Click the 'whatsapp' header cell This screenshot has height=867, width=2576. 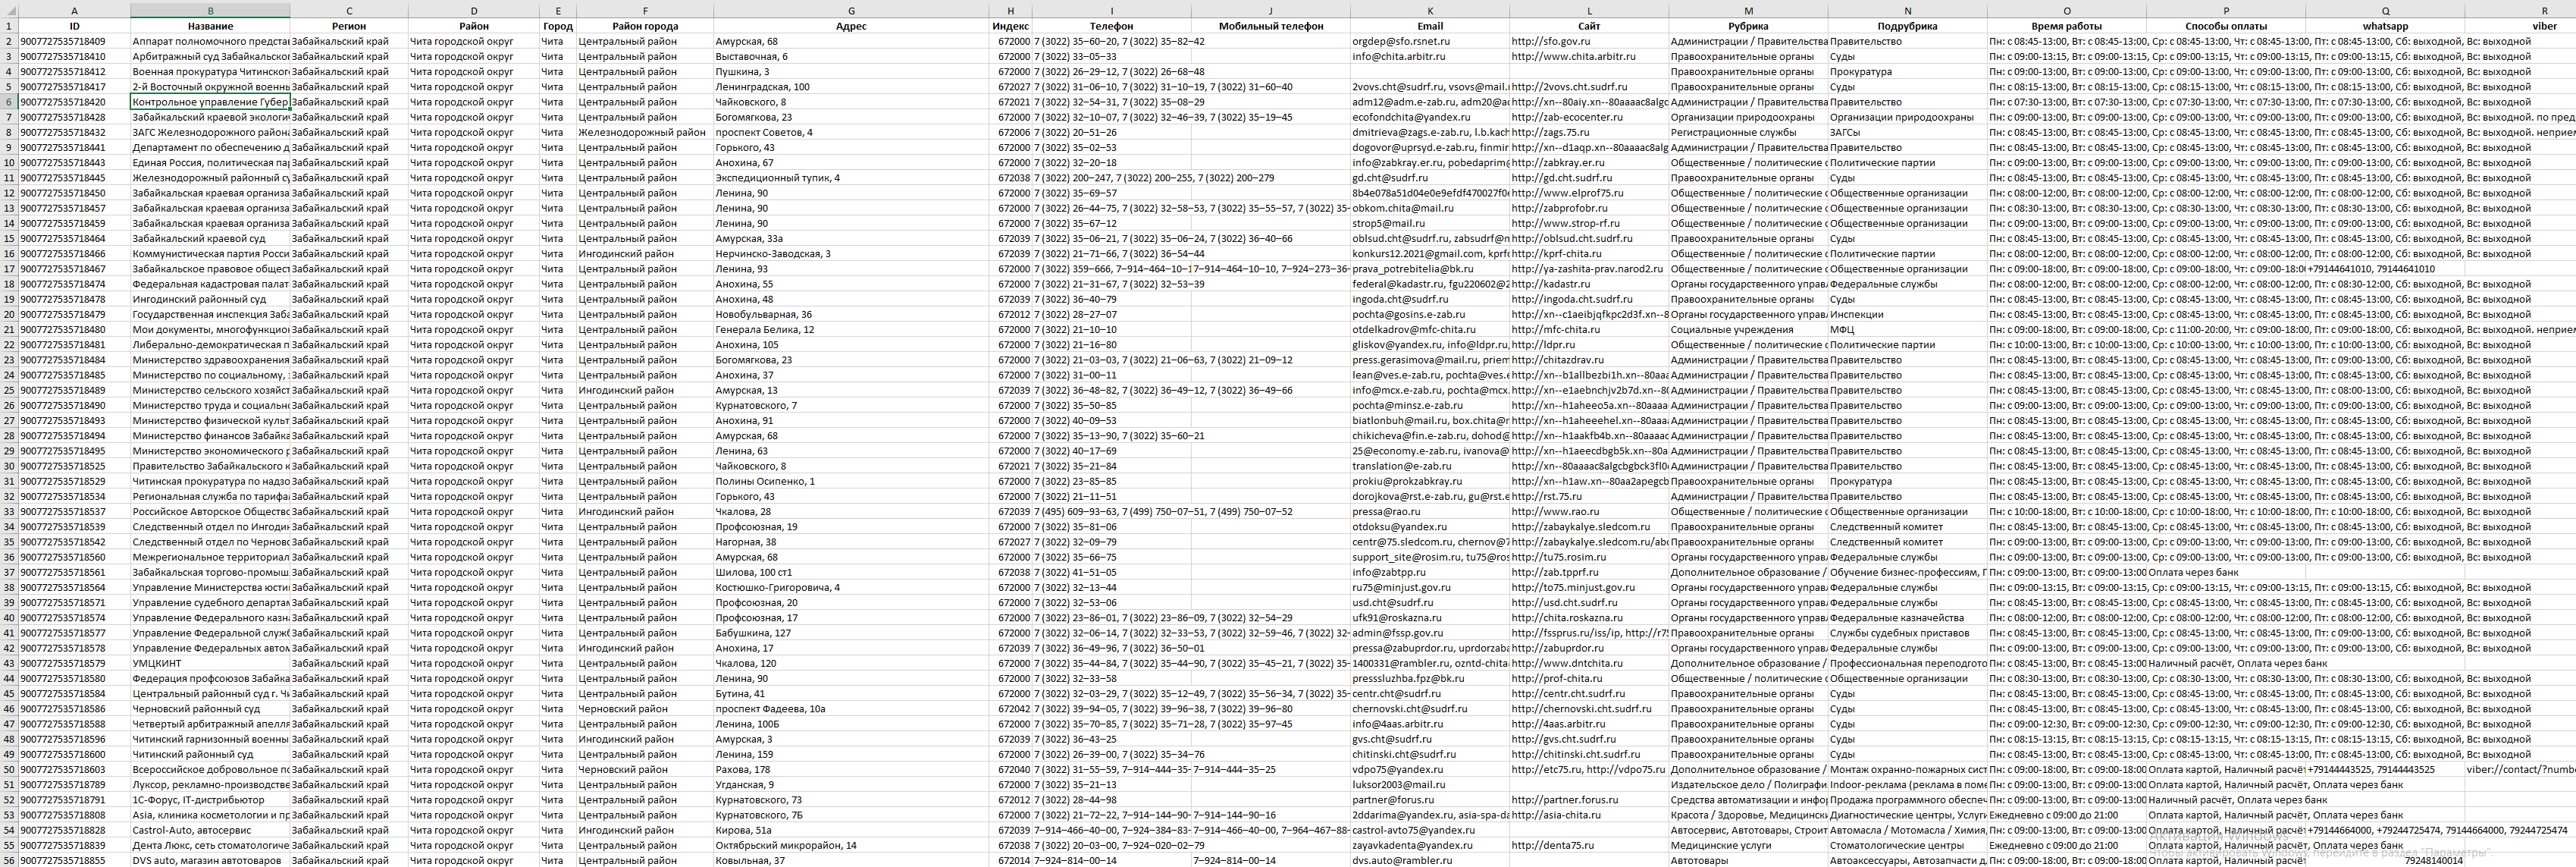click(x=2385, y=26)
